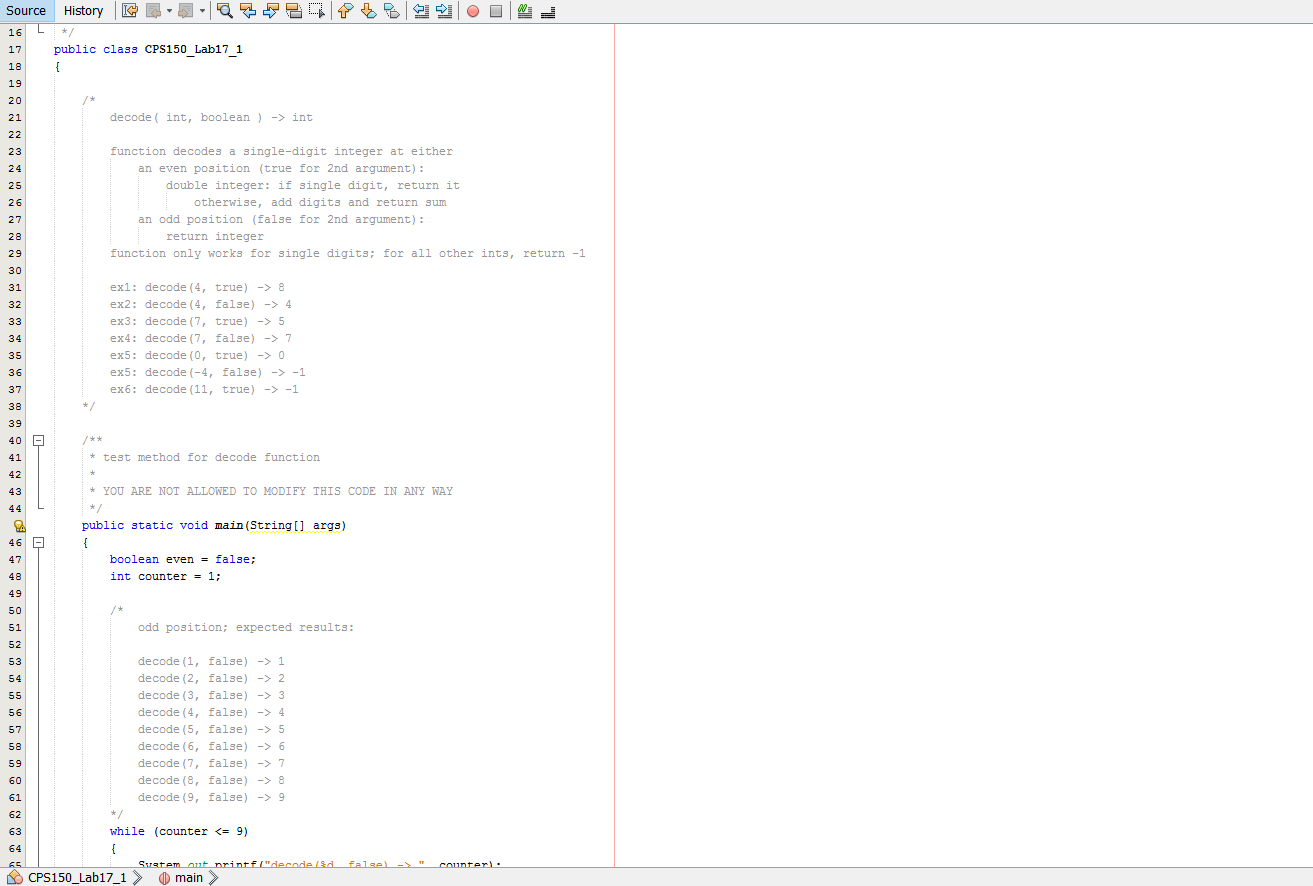Jump to Previous Bookmark
Screen dimensions: 1313x886
tap(345, 11)
